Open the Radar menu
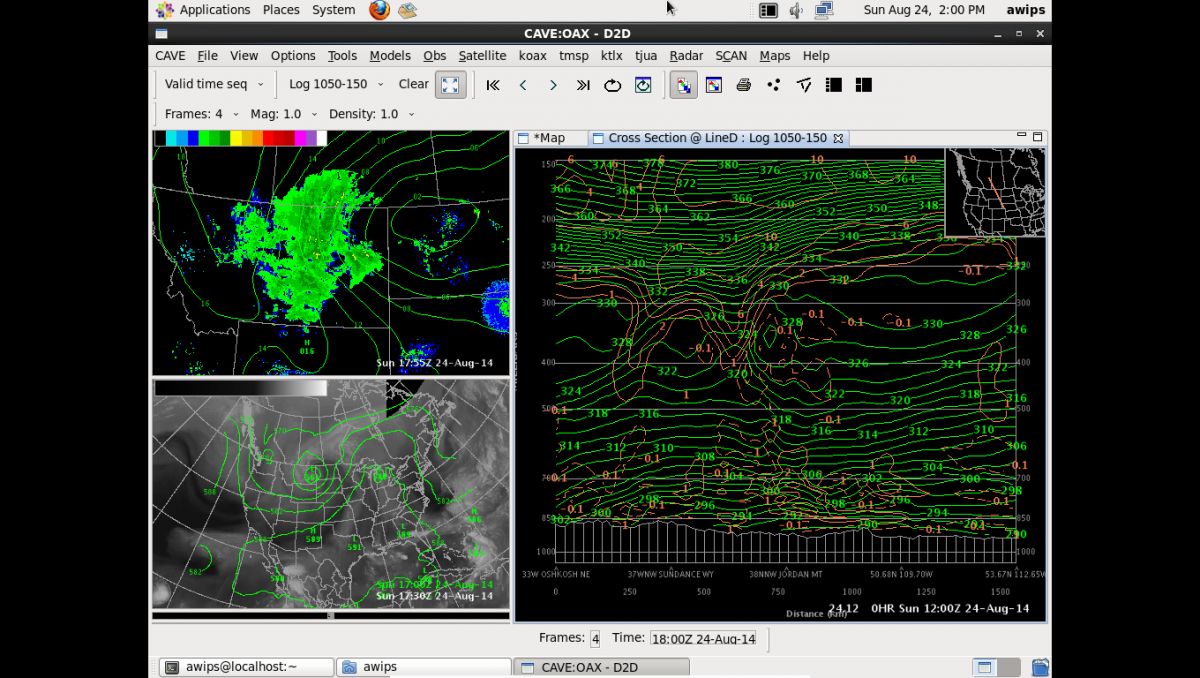1200x678 pixels. 686,56
